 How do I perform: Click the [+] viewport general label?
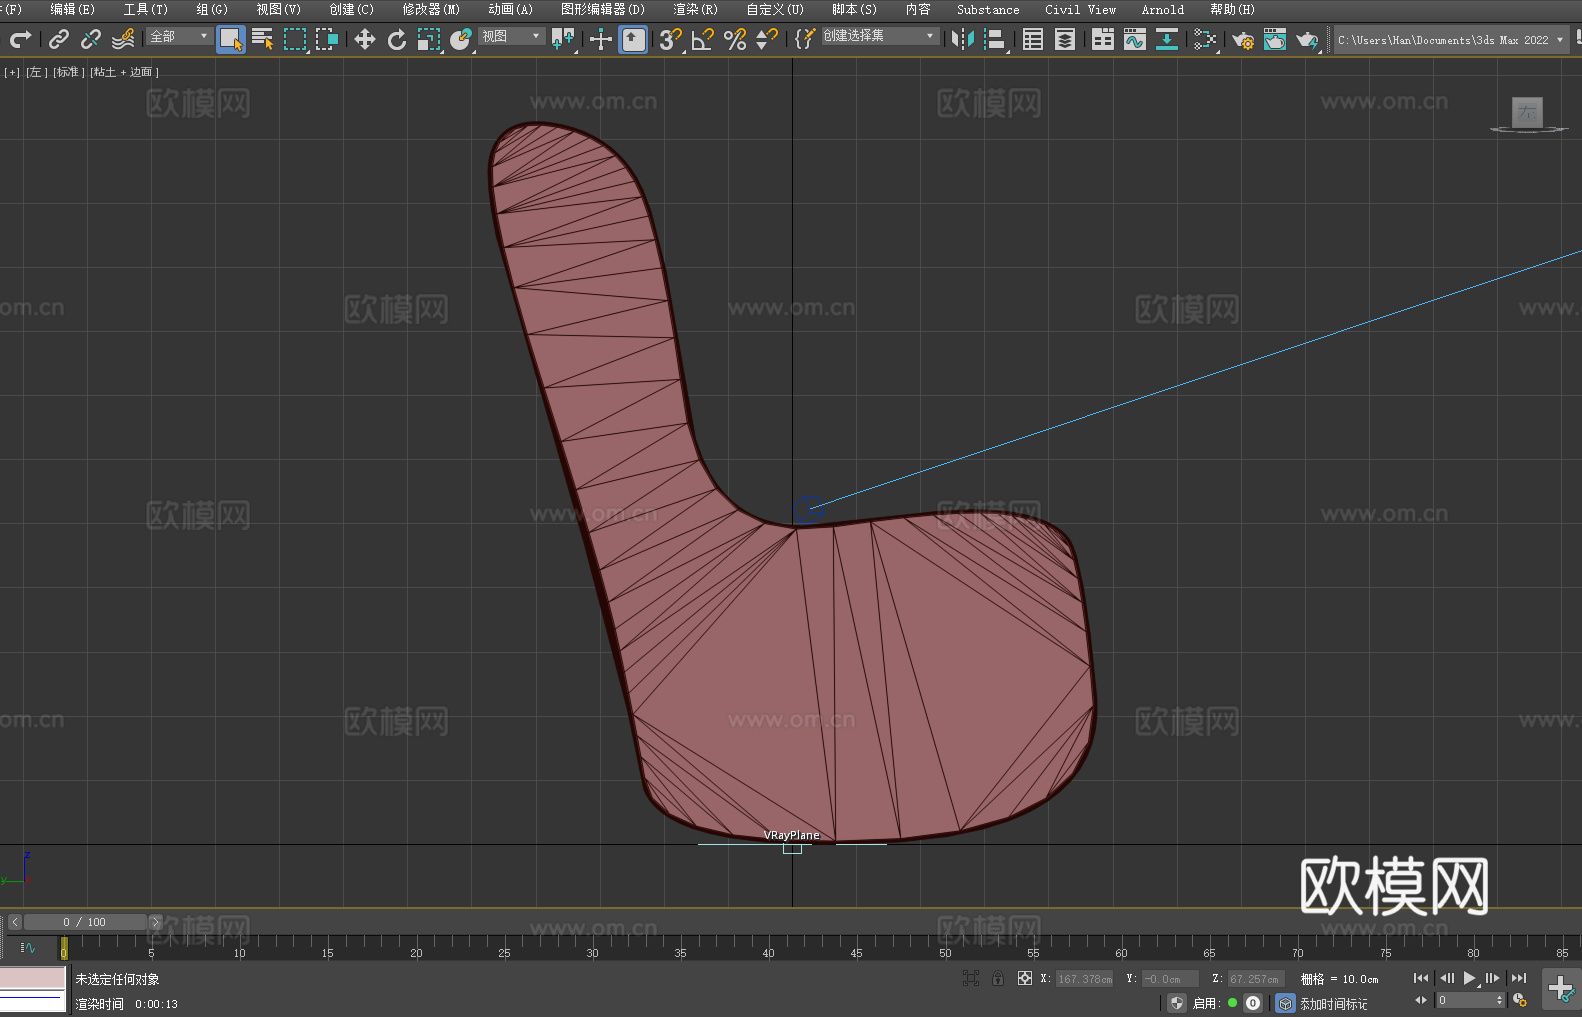click(x=12, y=72)
